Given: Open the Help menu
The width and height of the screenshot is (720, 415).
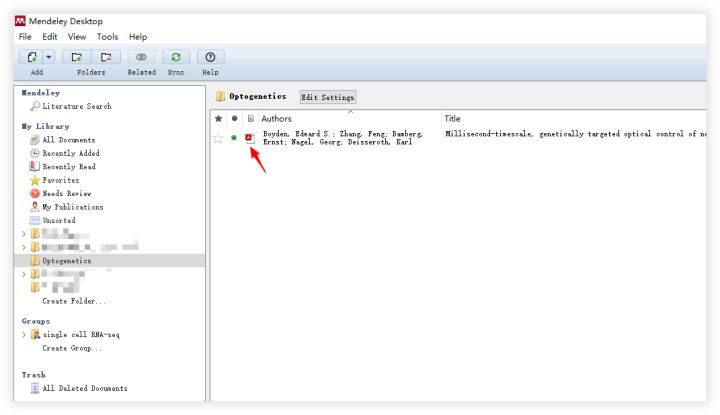Looking at the screenshot, I should point(138,37).
